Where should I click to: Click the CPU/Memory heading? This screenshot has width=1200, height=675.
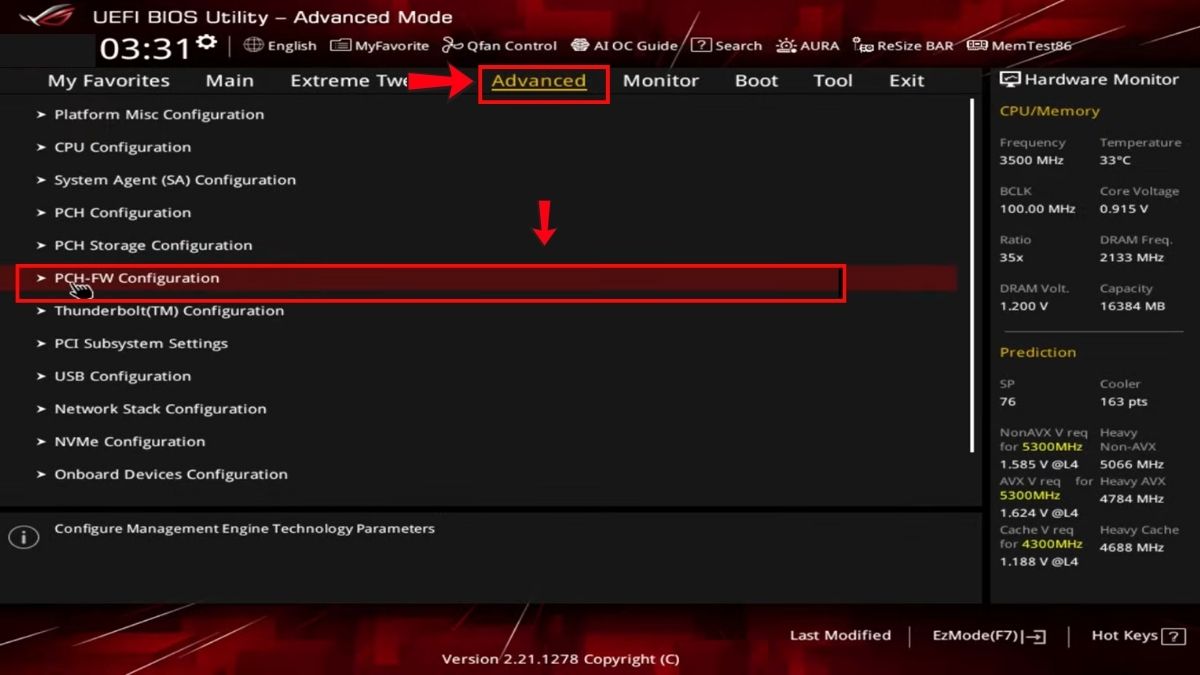click(1049, 112)
